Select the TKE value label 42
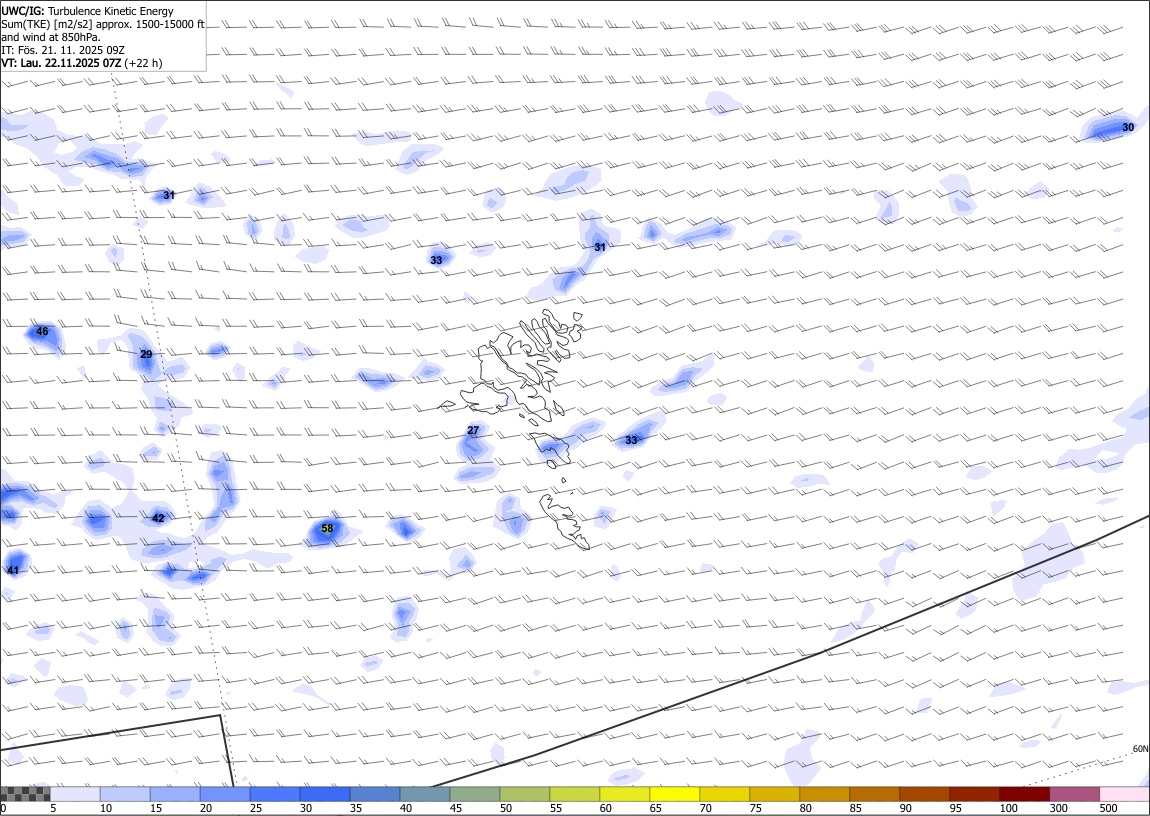The height and width of the screenshot is (816, 1150). coord(158,518)
